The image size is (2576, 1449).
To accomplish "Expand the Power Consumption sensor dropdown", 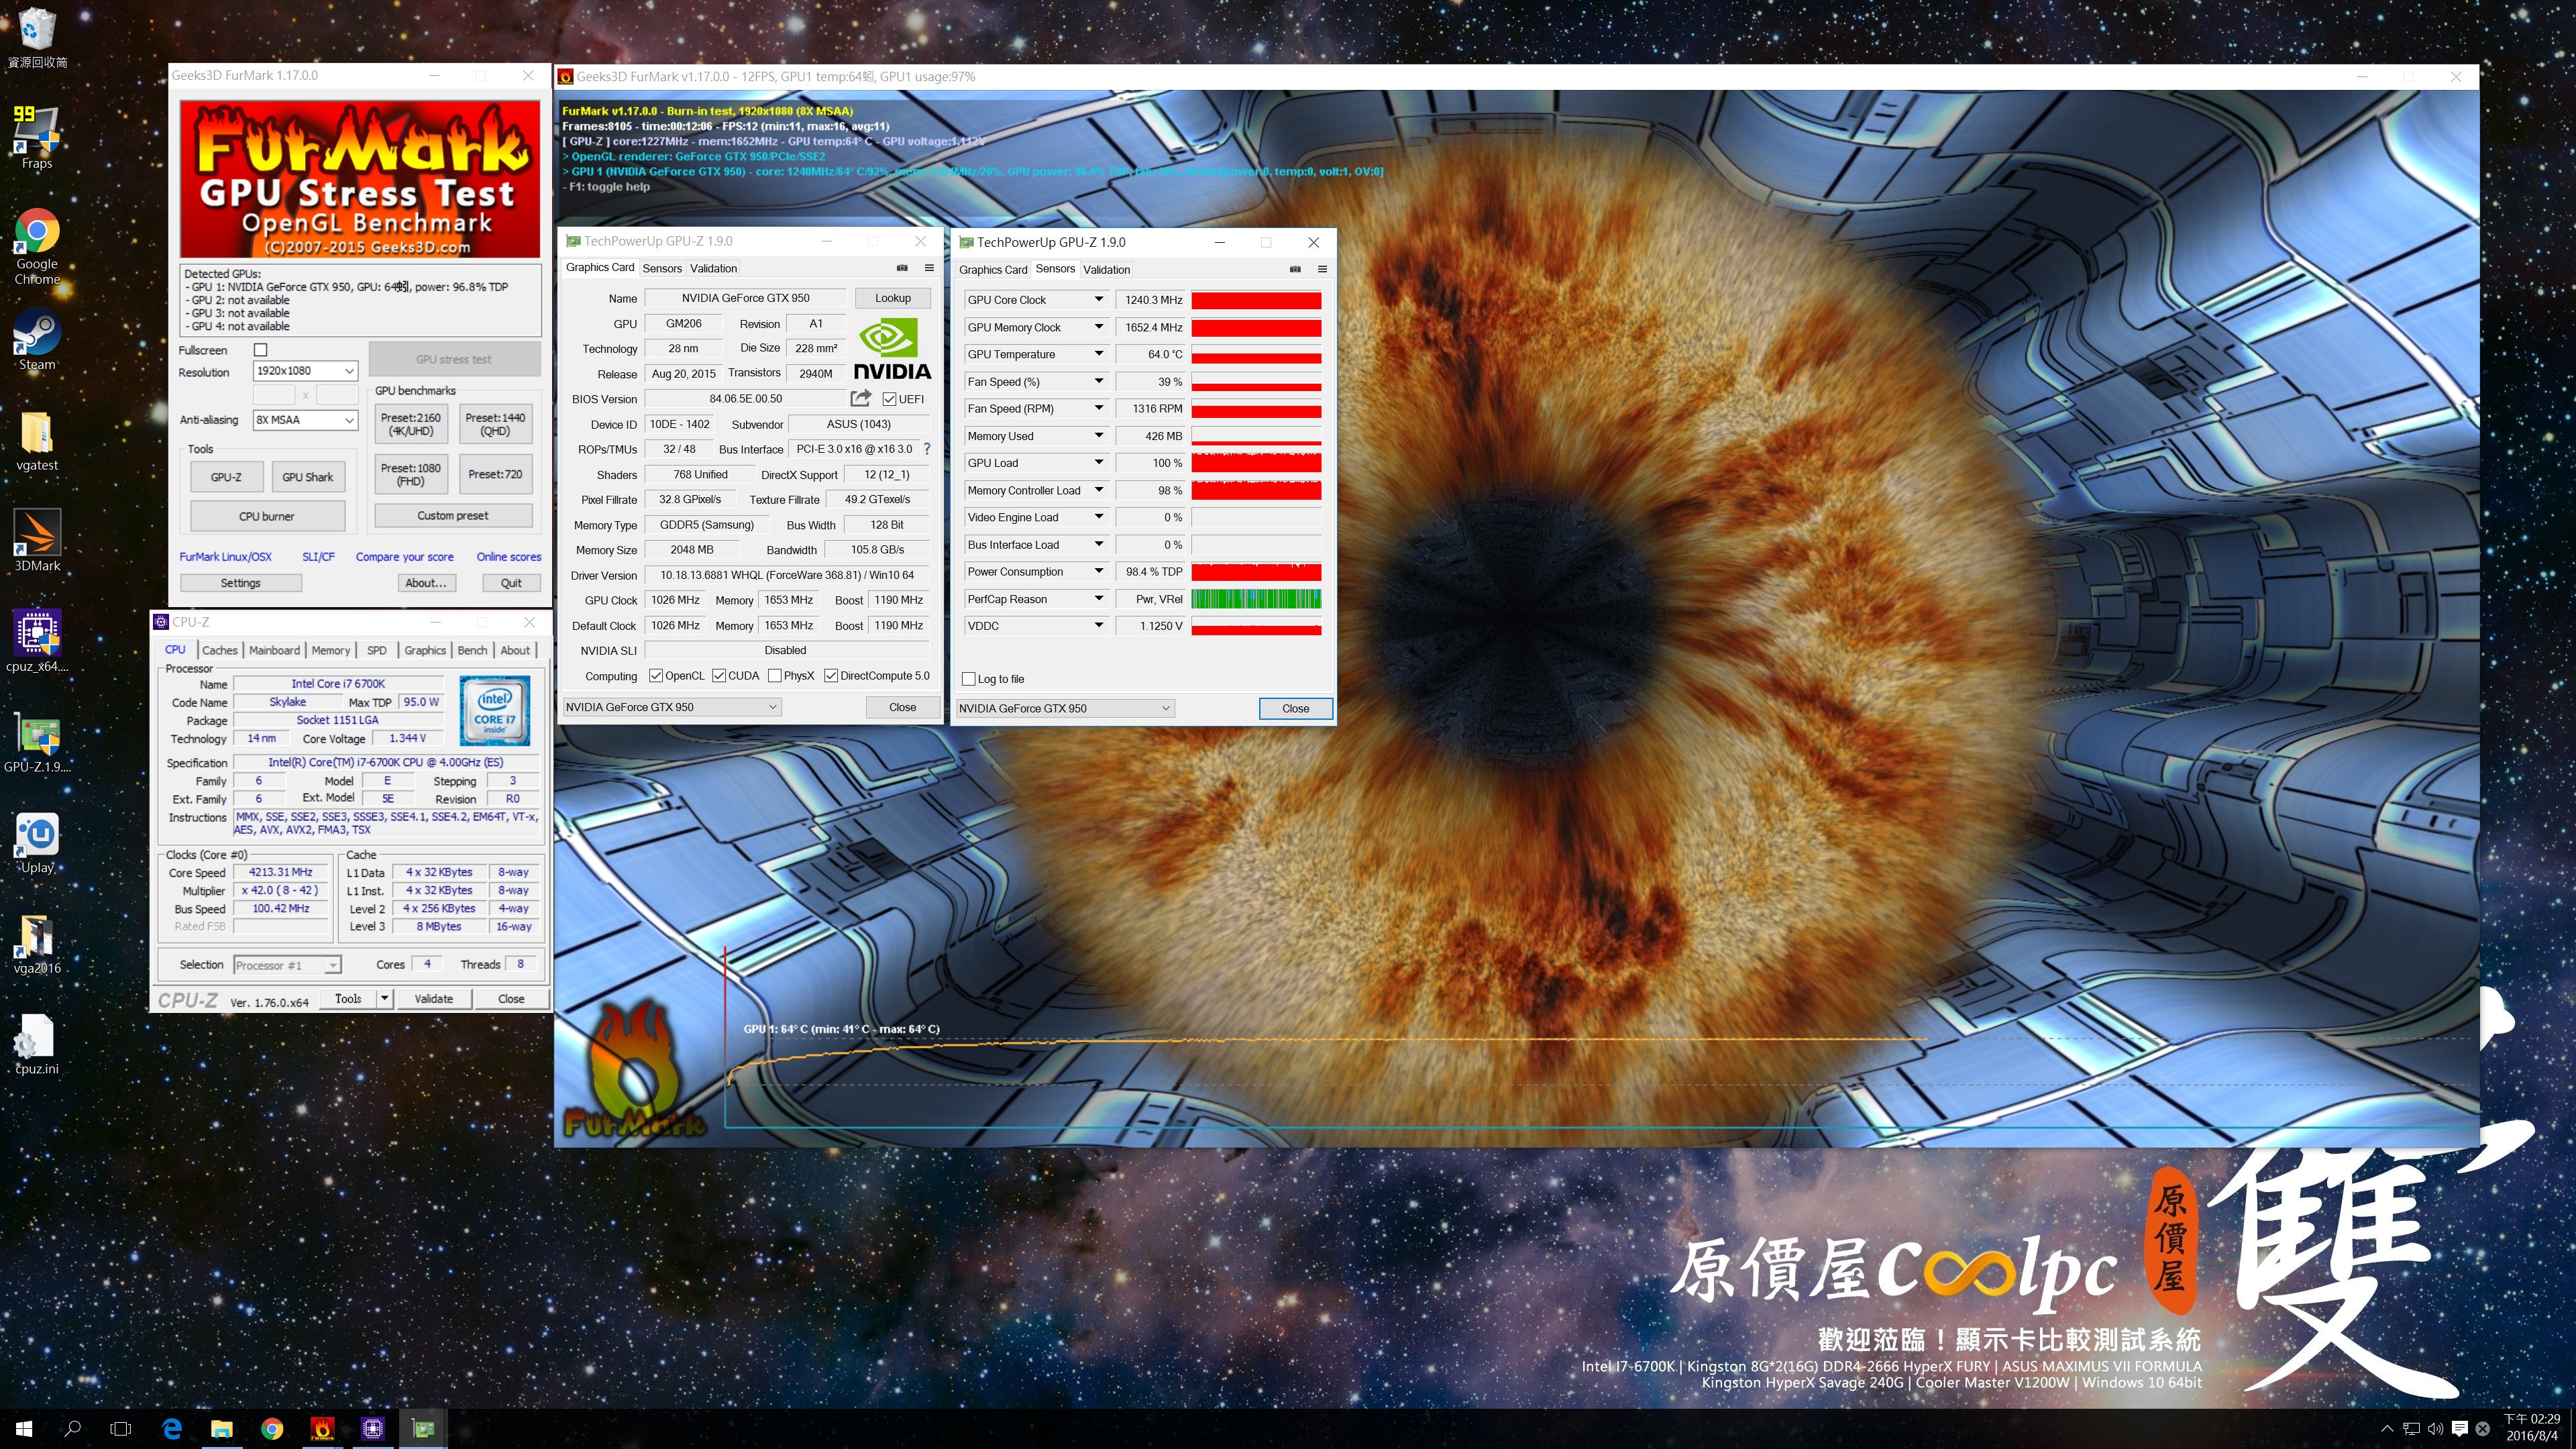I will click(1098, 572).
